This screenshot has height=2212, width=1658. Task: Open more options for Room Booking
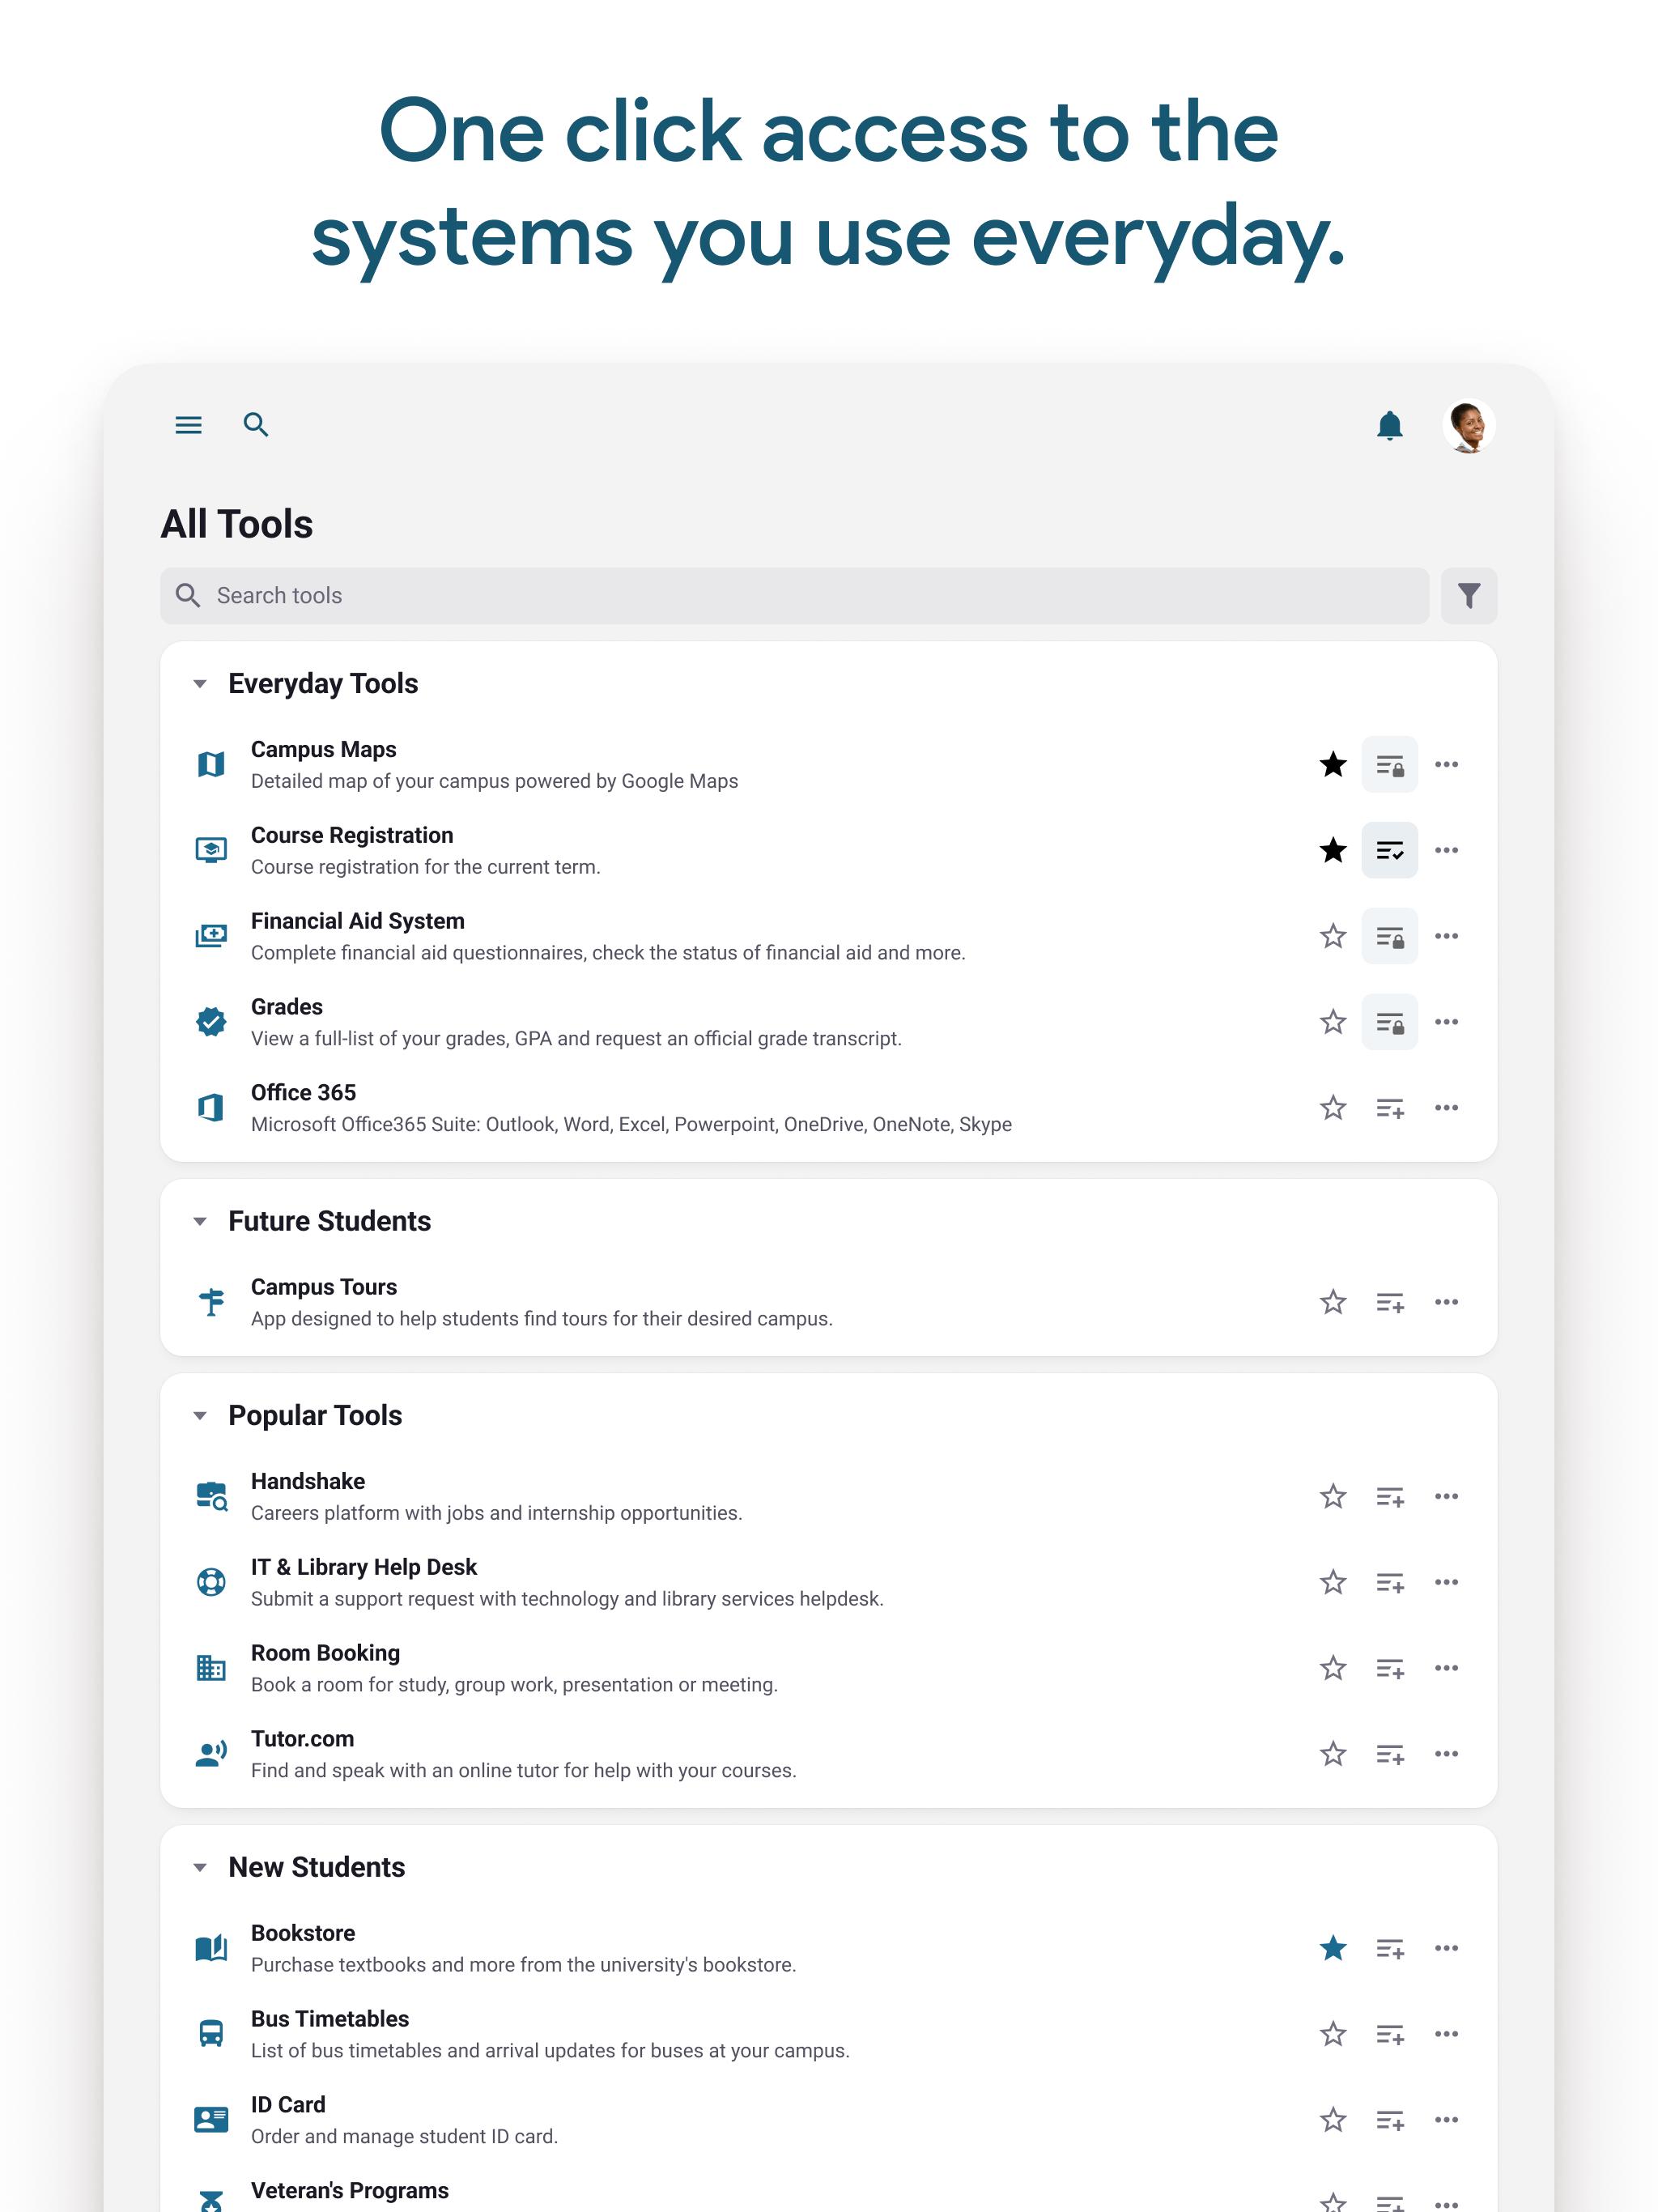coord(1446,1669)
